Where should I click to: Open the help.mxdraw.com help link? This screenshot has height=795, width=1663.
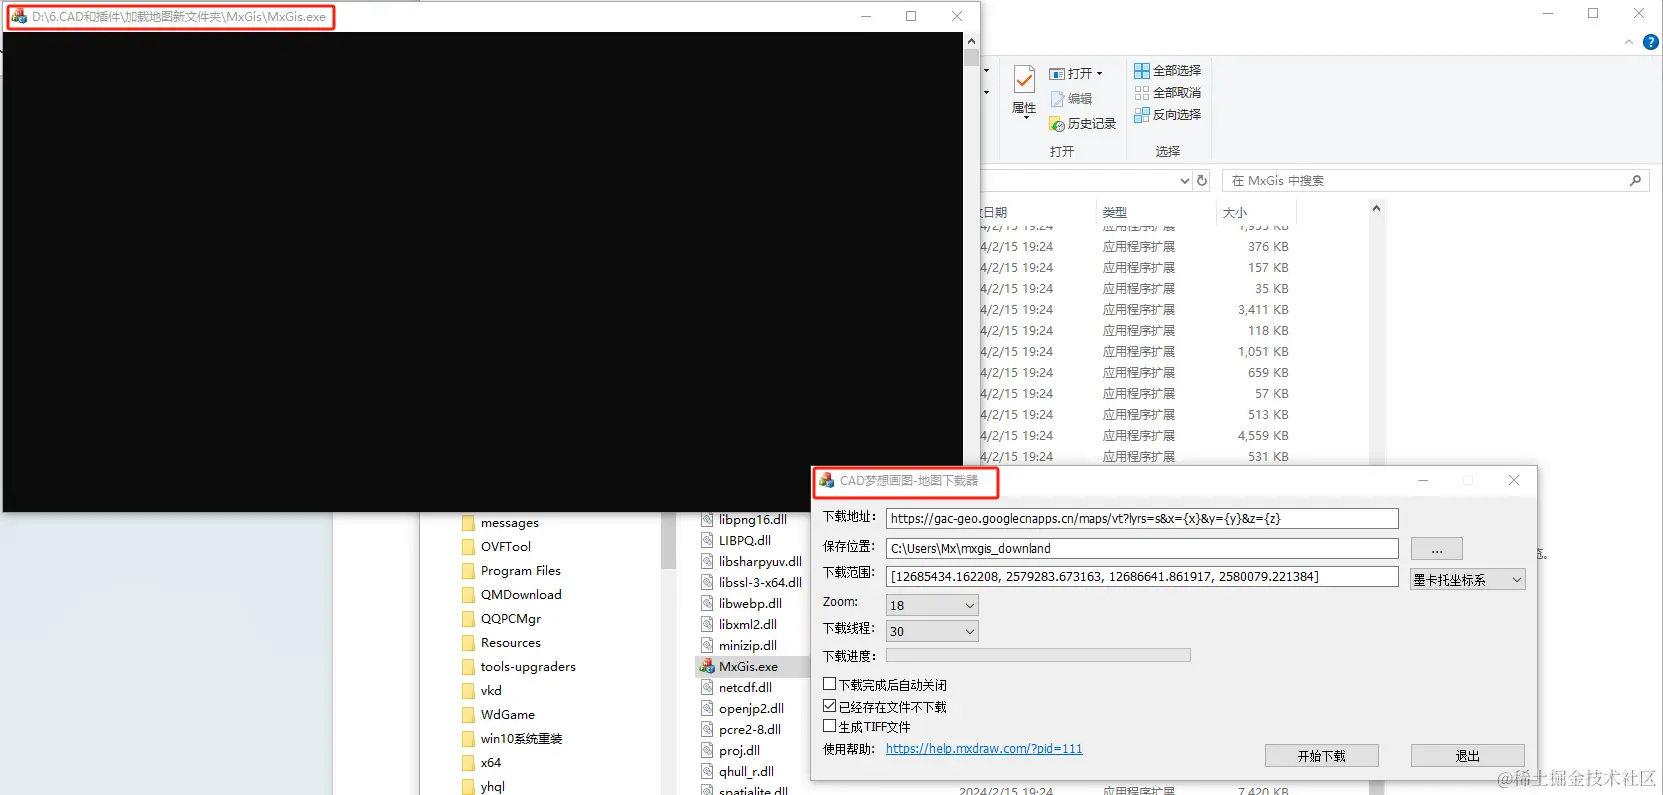point(984,749)
